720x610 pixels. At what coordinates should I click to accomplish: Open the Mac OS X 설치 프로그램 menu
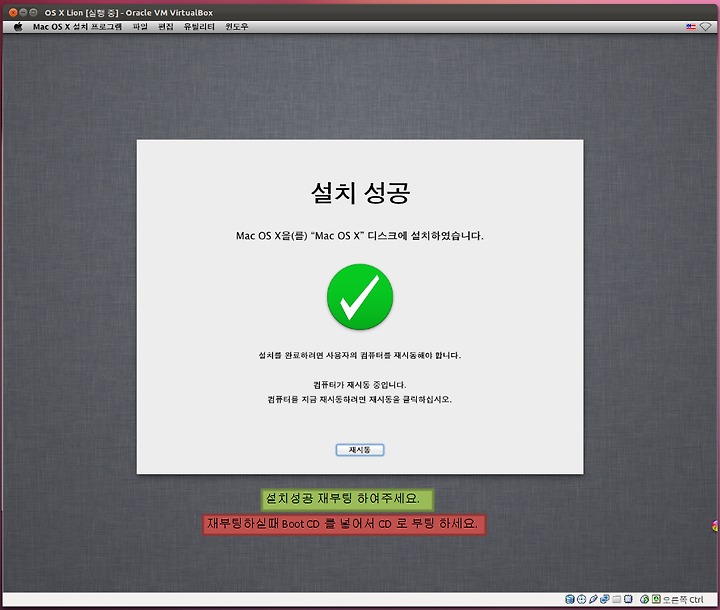tap(77, 27)
